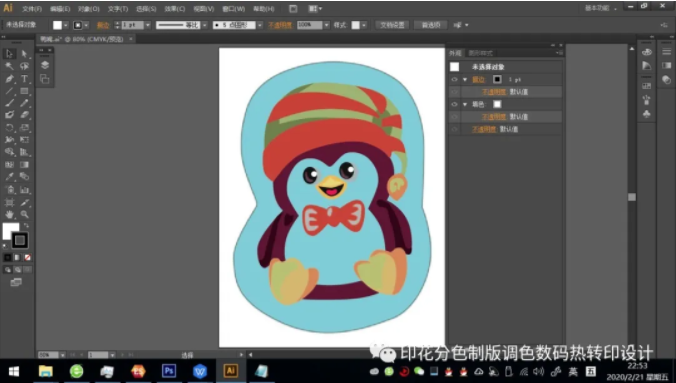Collapse the stroke row triangle in Appearance
Viewport: 676px width, 383px height.
point(465,79)
